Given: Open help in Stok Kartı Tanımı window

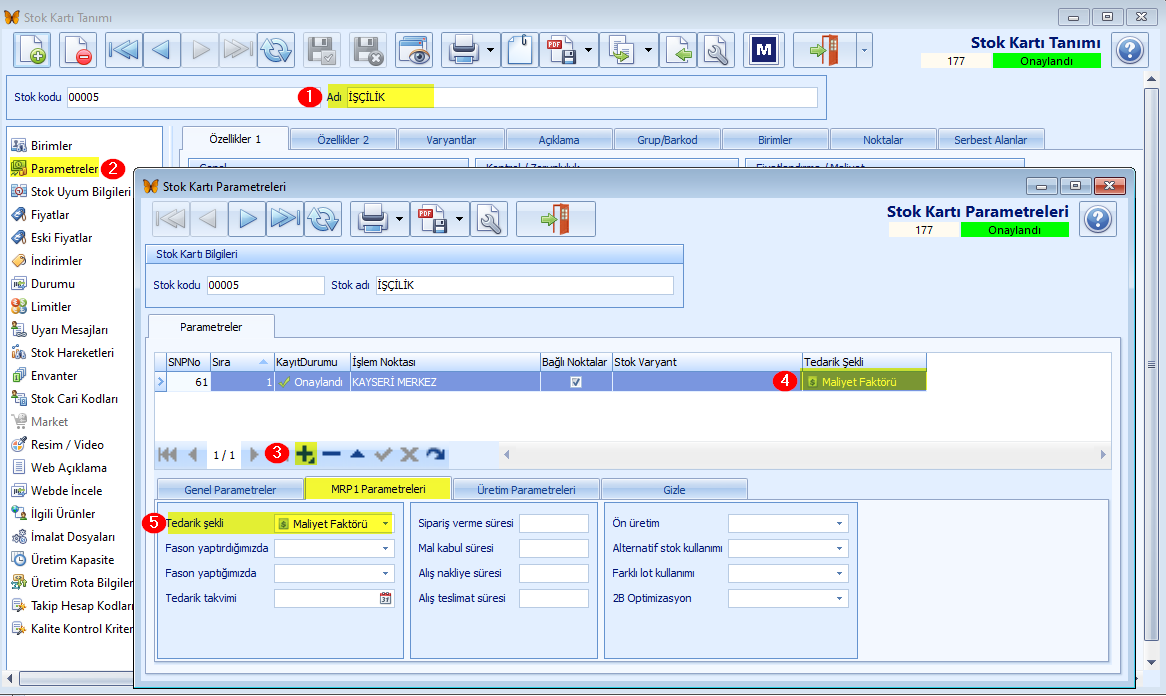Looking at the screenshot, I should click(1130, 51).
